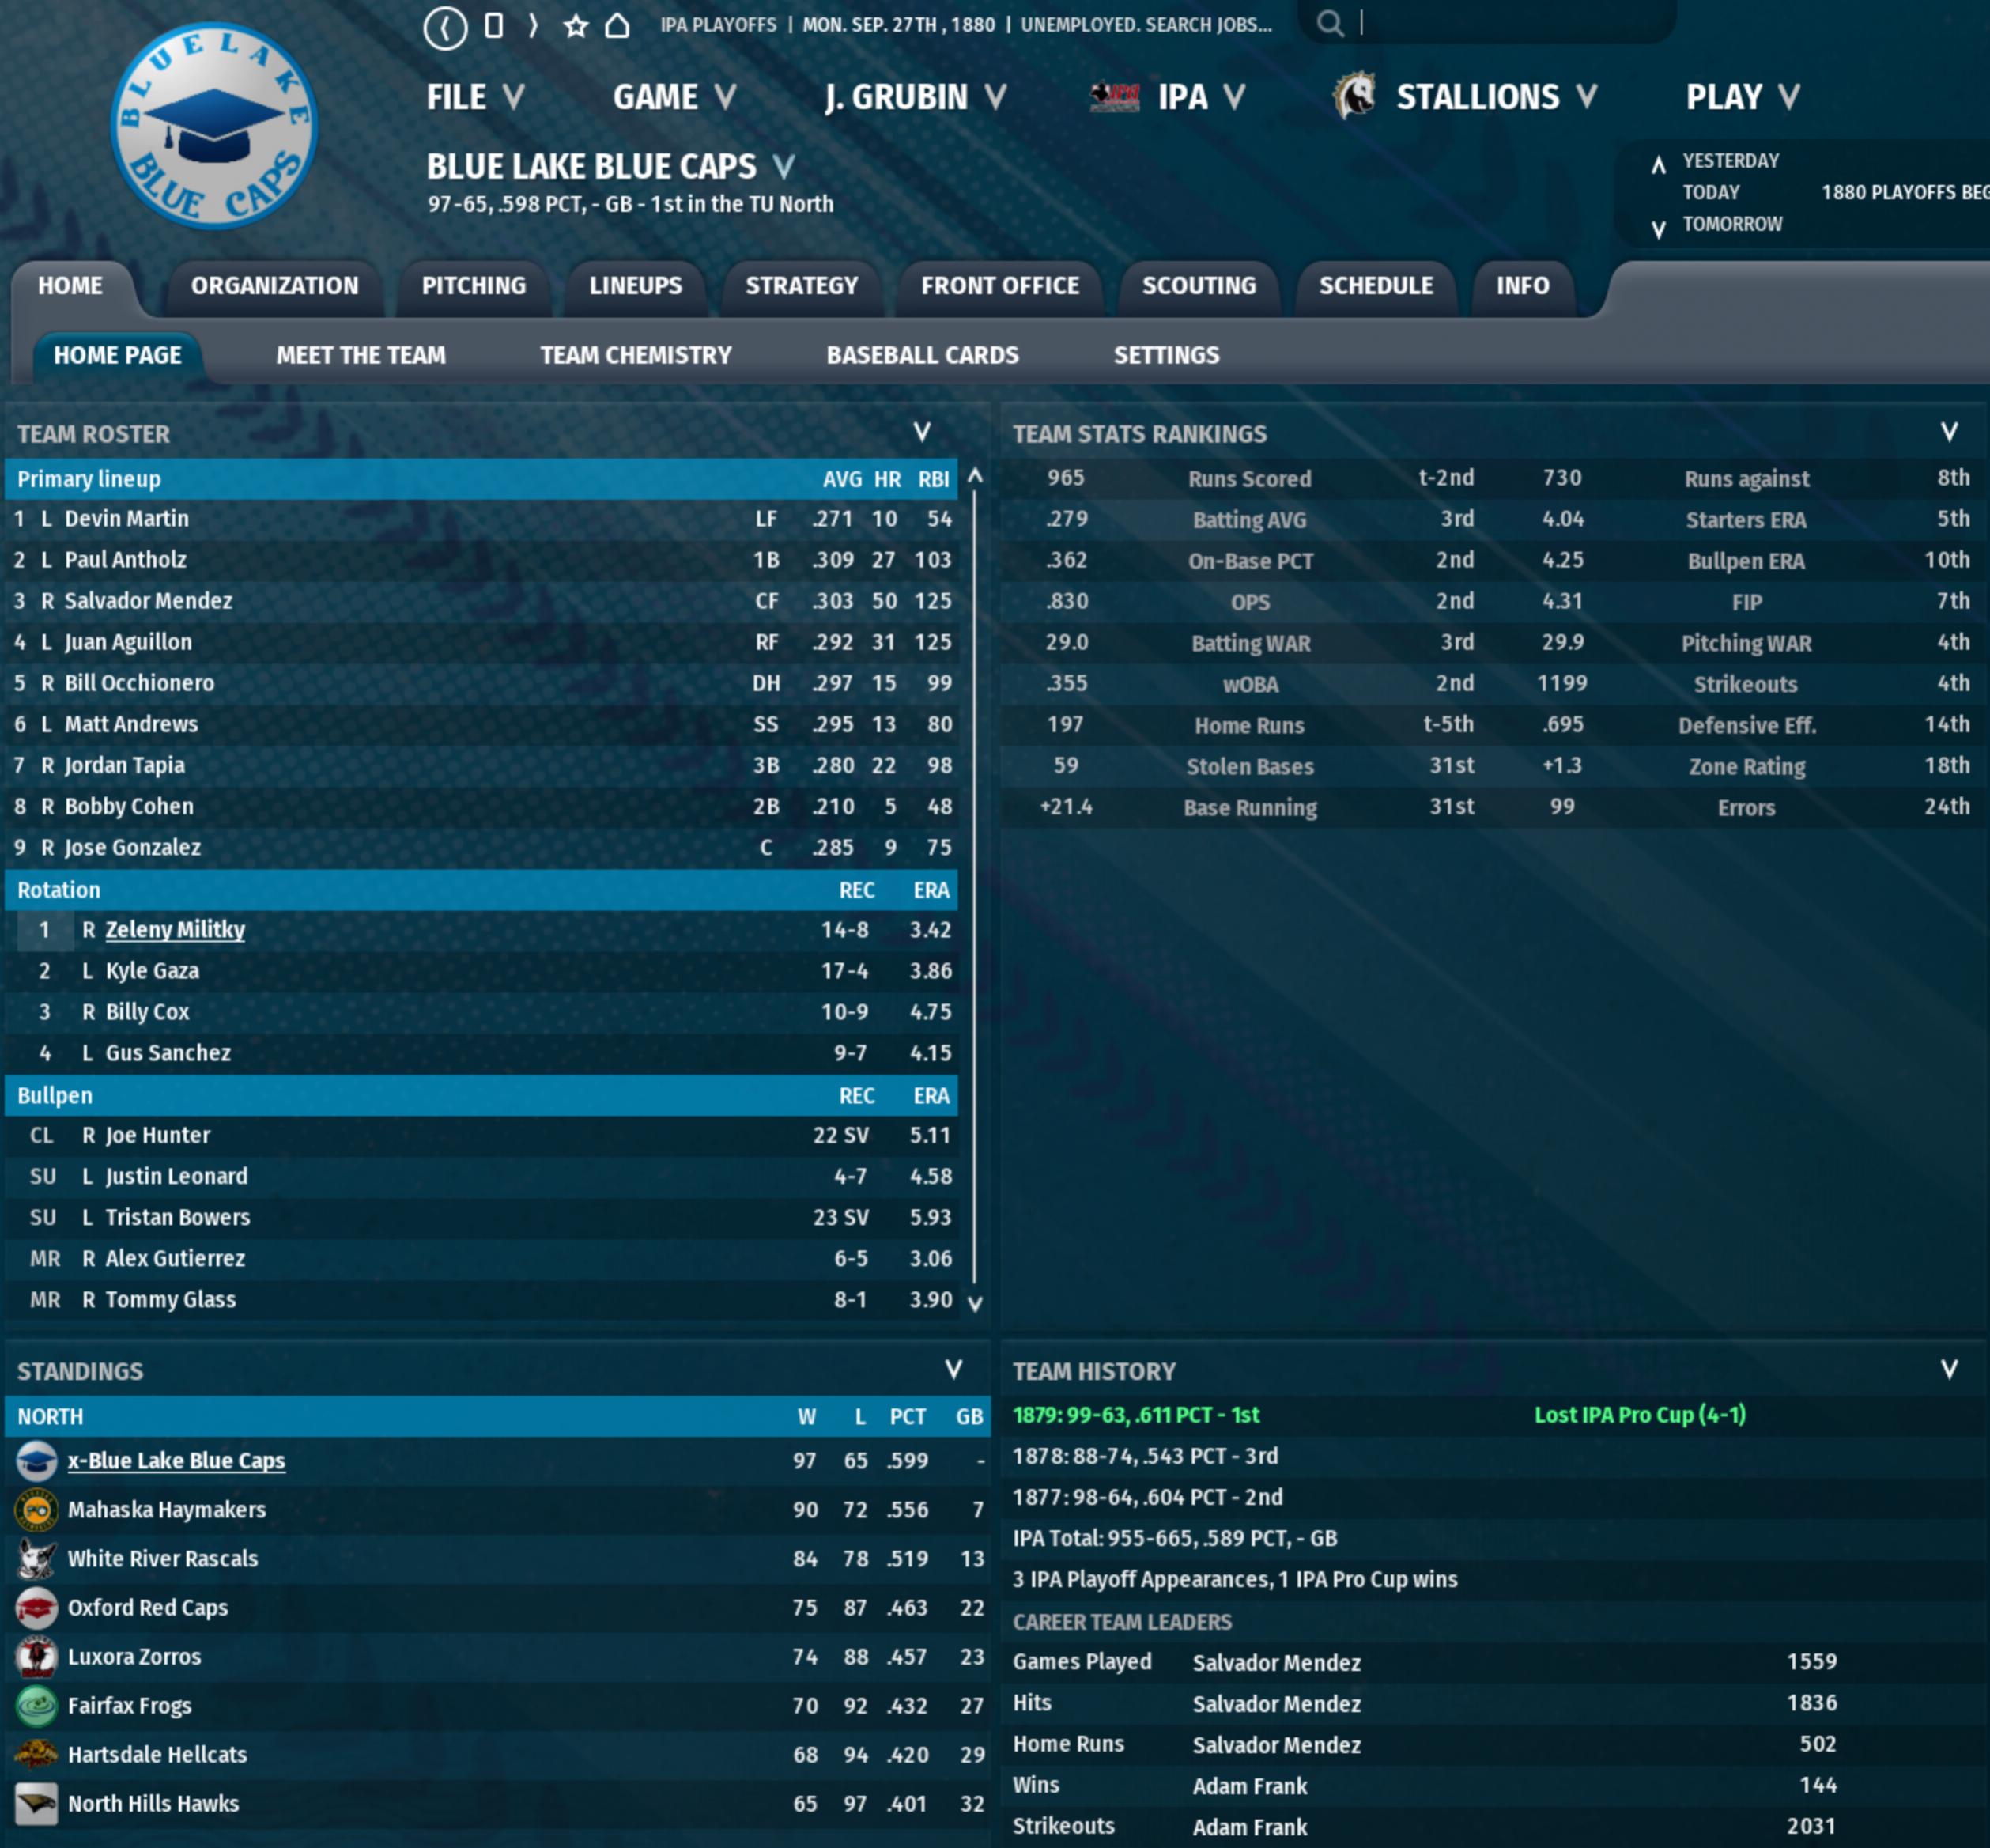This screenshot has width=1990, height=1848.
Task: Click the back navigation arrow icon
Action: (445, 27)
